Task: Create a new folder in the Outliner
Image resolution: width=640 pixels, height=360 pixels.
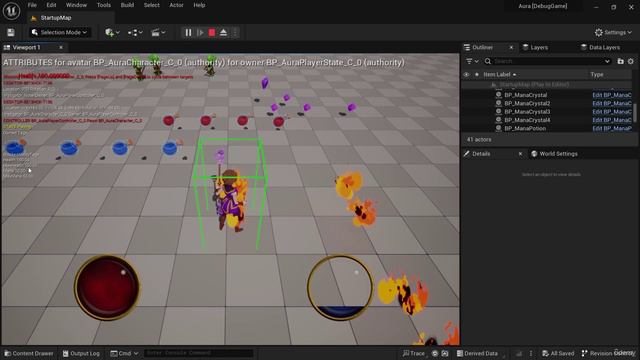Action: (x=620, y=61)
